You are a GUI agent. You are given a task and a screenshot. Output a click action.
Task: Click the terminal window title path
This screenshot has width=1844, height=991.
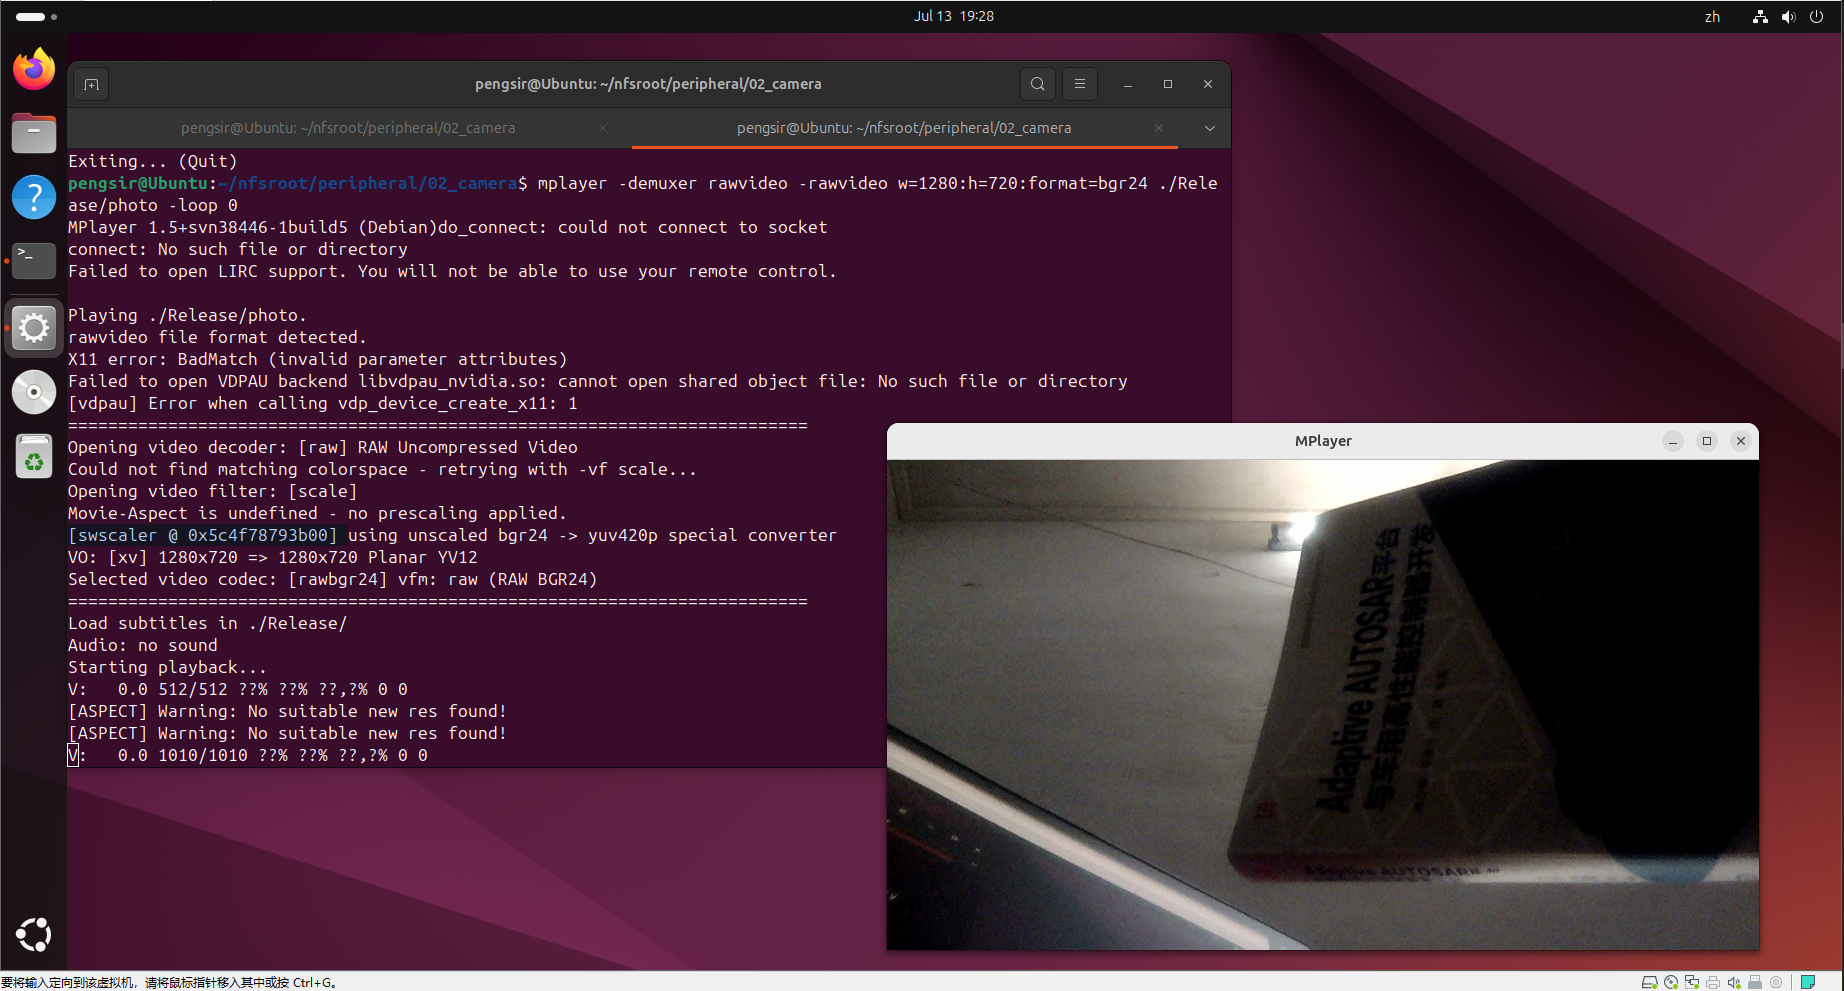[x=648, y=84]
